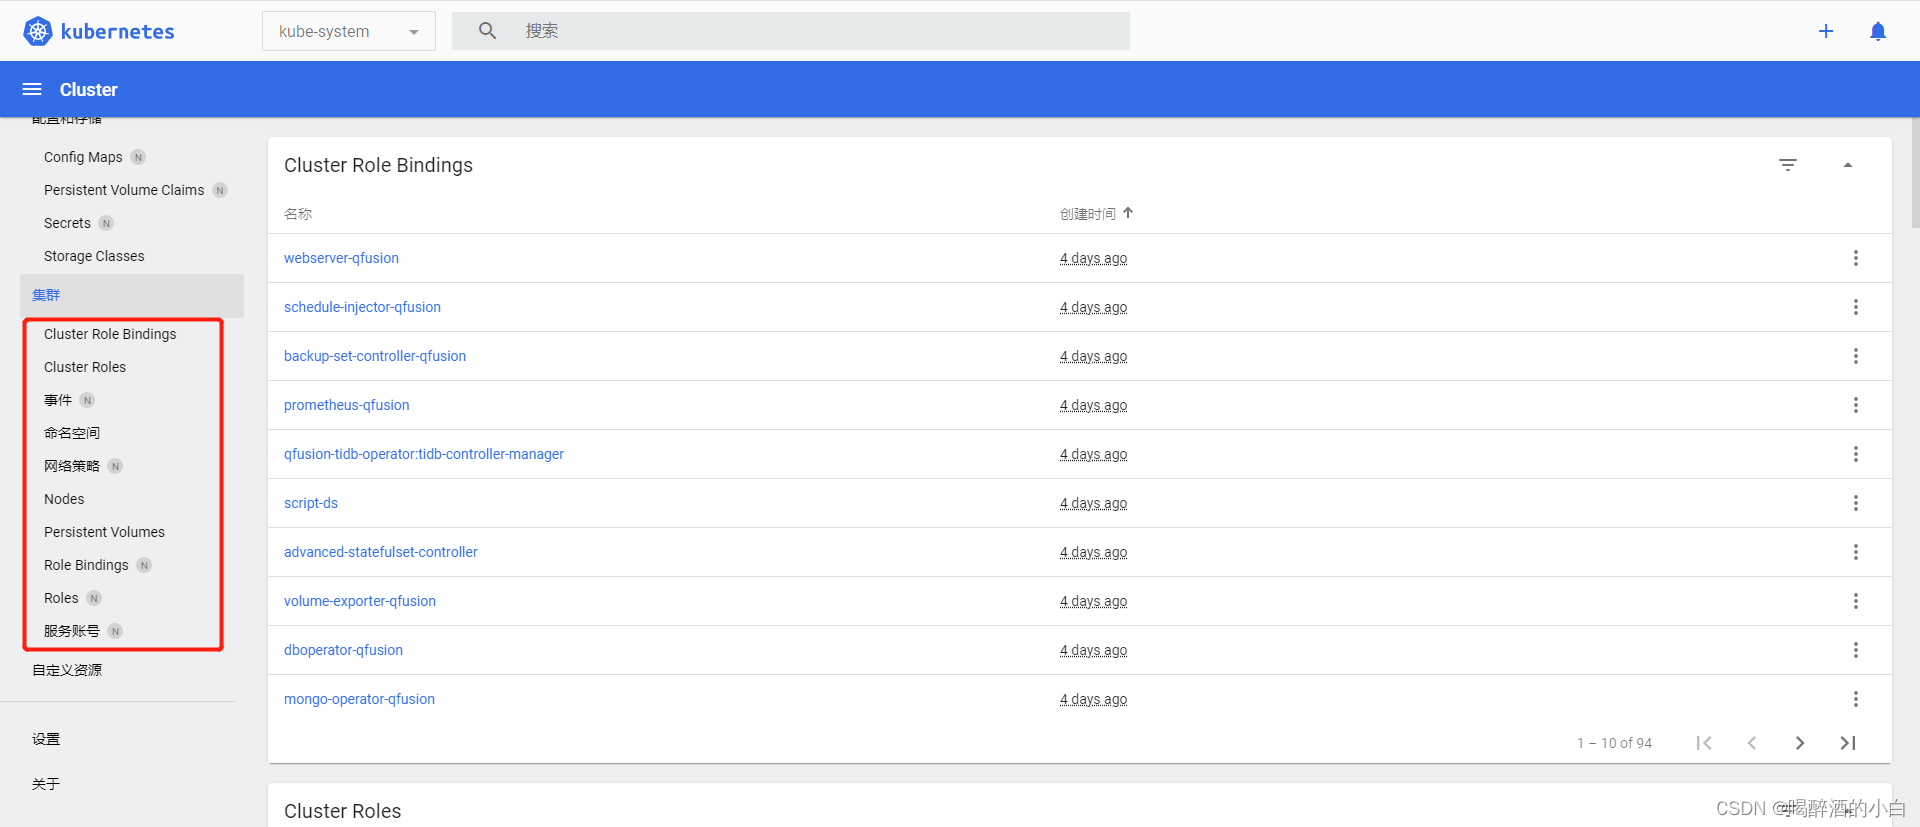Click the 1 – 10 of 94 pagination text
Screen dimensions: 1920x827
click(1614, 743)
